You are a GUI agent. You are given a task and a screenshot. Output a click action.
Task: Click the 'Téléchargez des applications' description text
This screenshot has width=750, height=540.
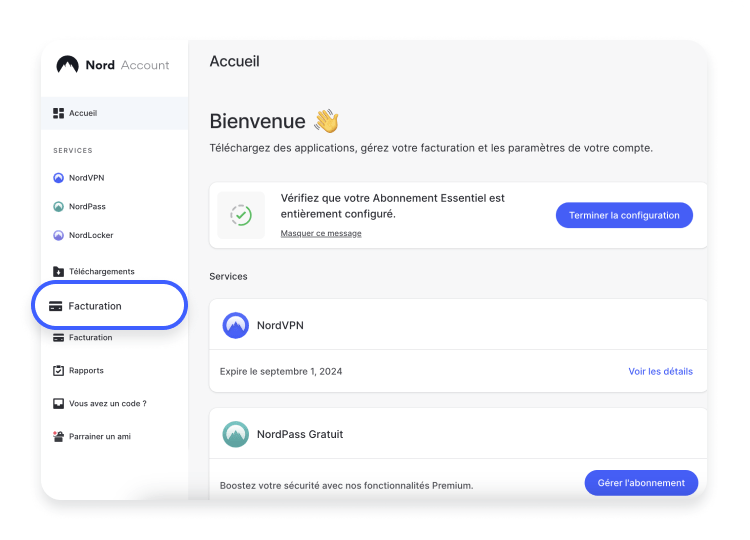[x=431, y=148]
